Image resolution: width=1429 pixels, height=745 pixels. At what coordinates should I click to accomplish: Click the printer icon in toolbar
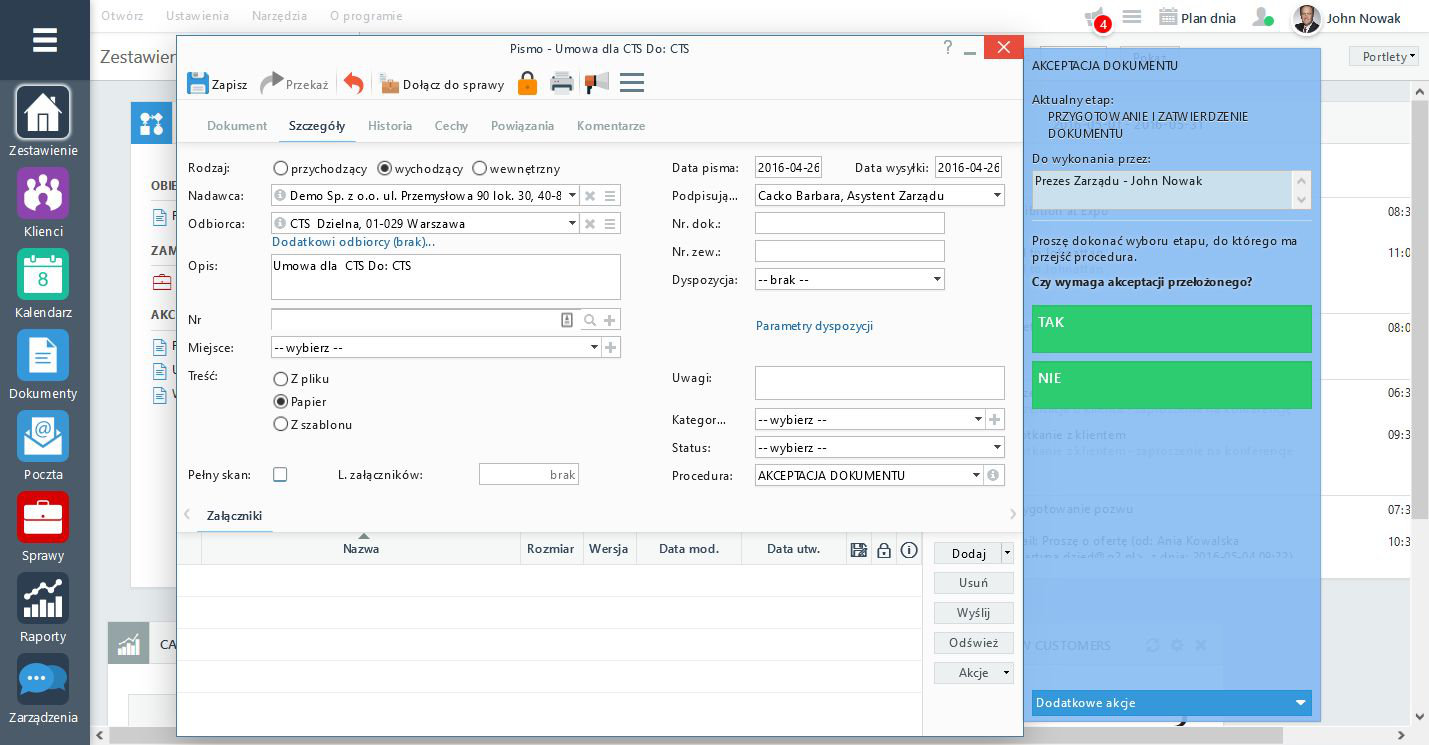pyautogui.click(x=562, y=84)
